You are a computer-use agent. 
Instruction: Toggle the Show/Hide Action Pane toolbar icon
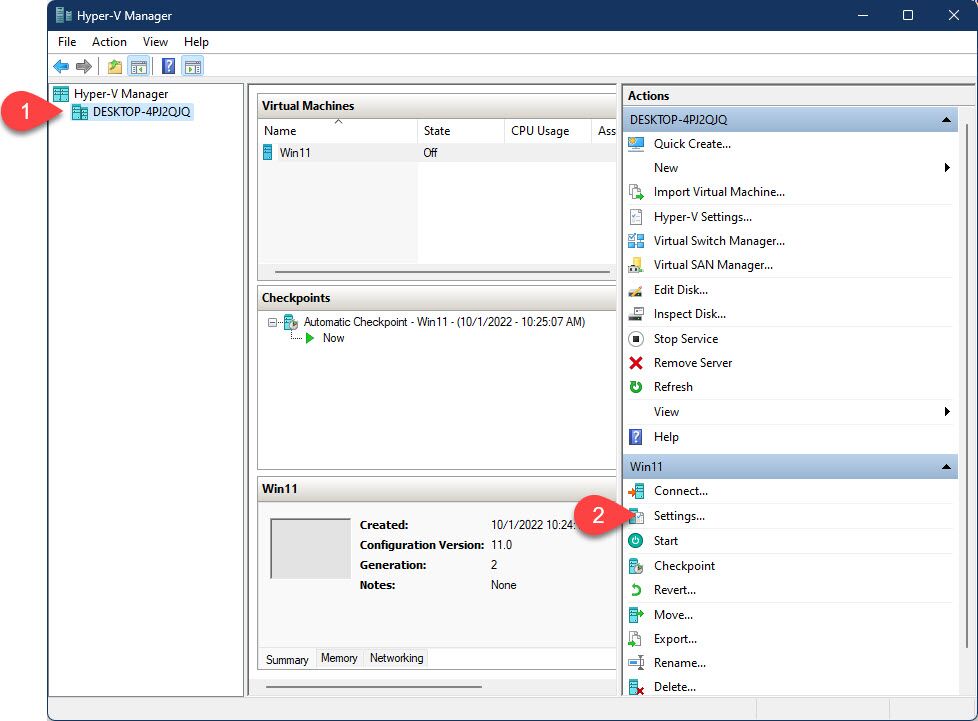click(193, 66)
